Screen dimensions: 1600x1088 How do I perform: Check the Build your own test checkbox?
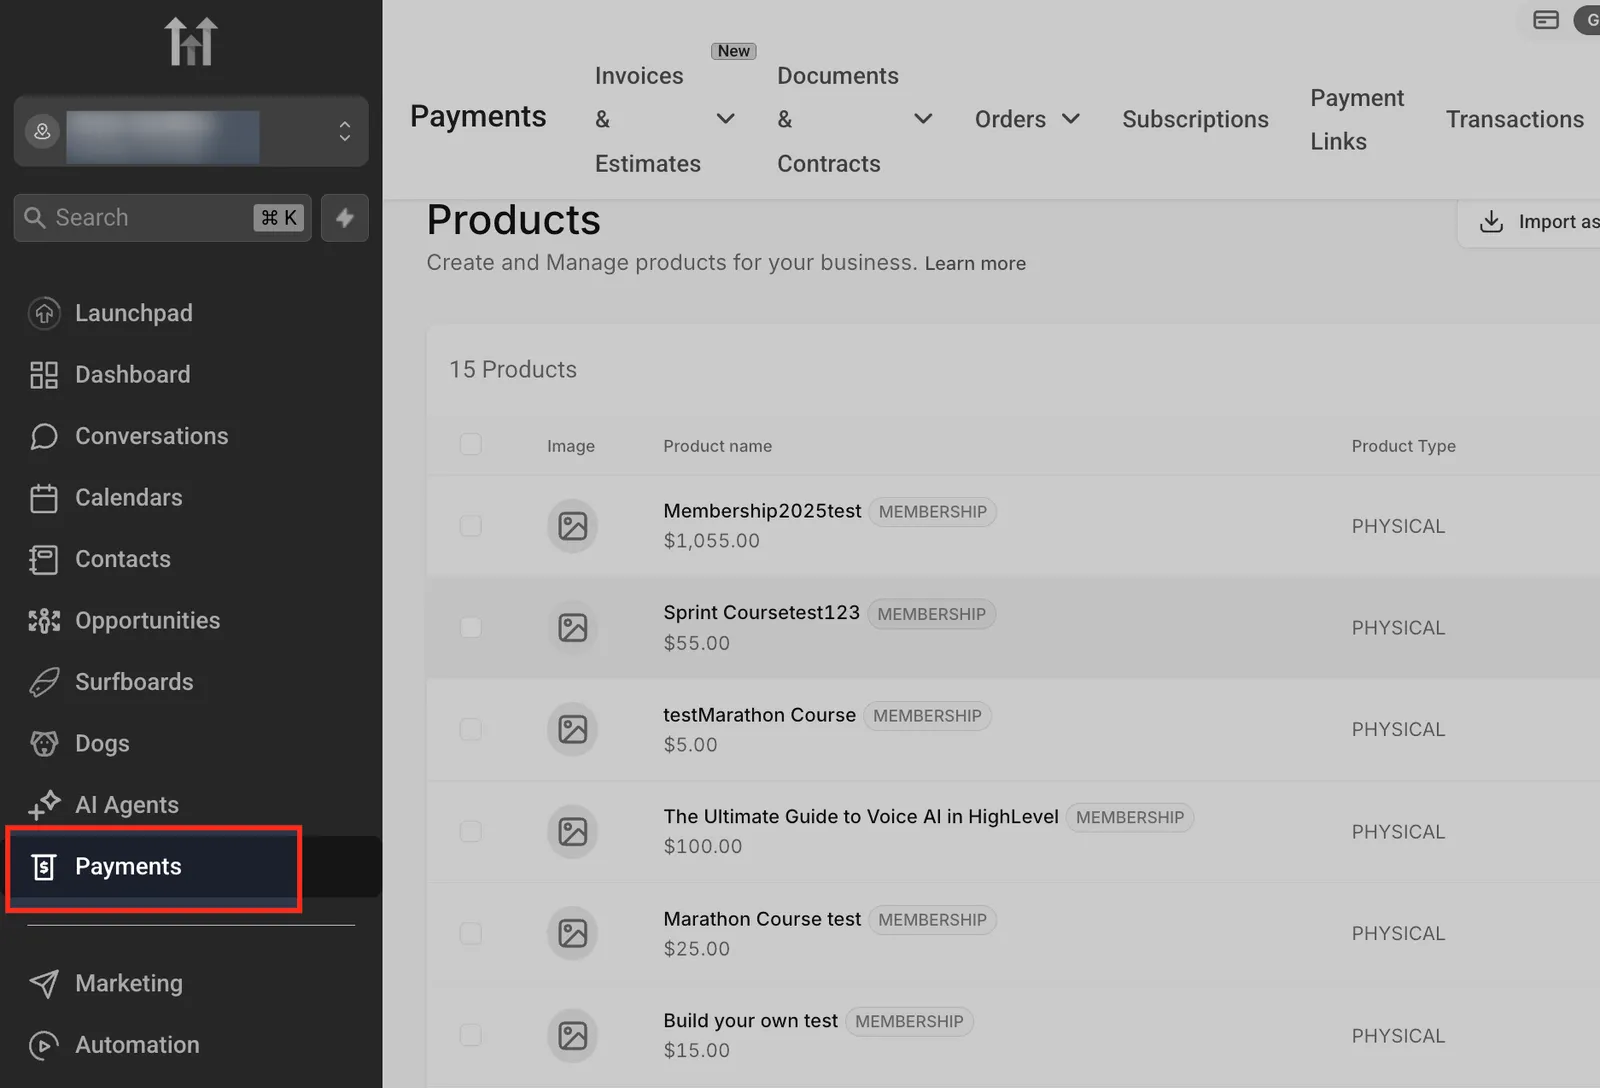pyautogui.click(x=470, y=1036)
